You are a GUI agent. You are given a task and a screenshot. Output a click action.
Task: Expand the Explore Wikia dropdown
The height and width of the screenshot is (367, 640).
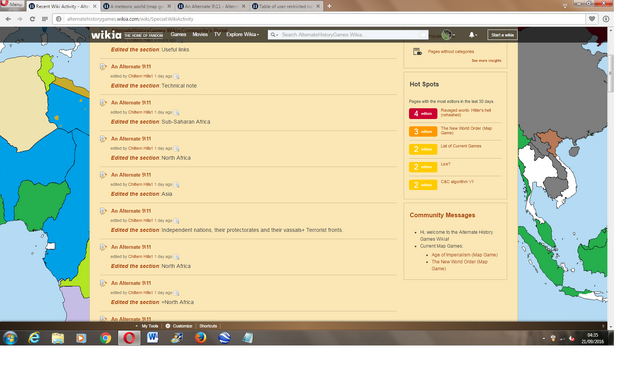click(x=242, y=34)
